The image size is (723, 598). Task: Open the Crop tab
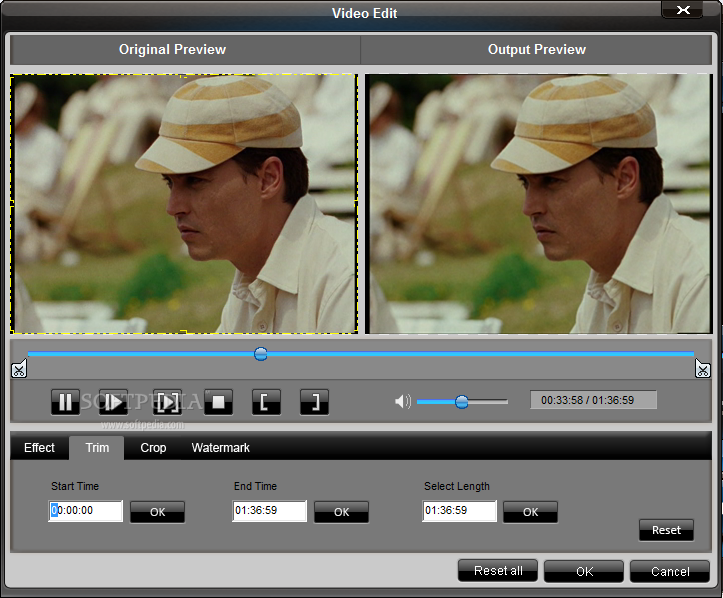click(x=153, y=448)
